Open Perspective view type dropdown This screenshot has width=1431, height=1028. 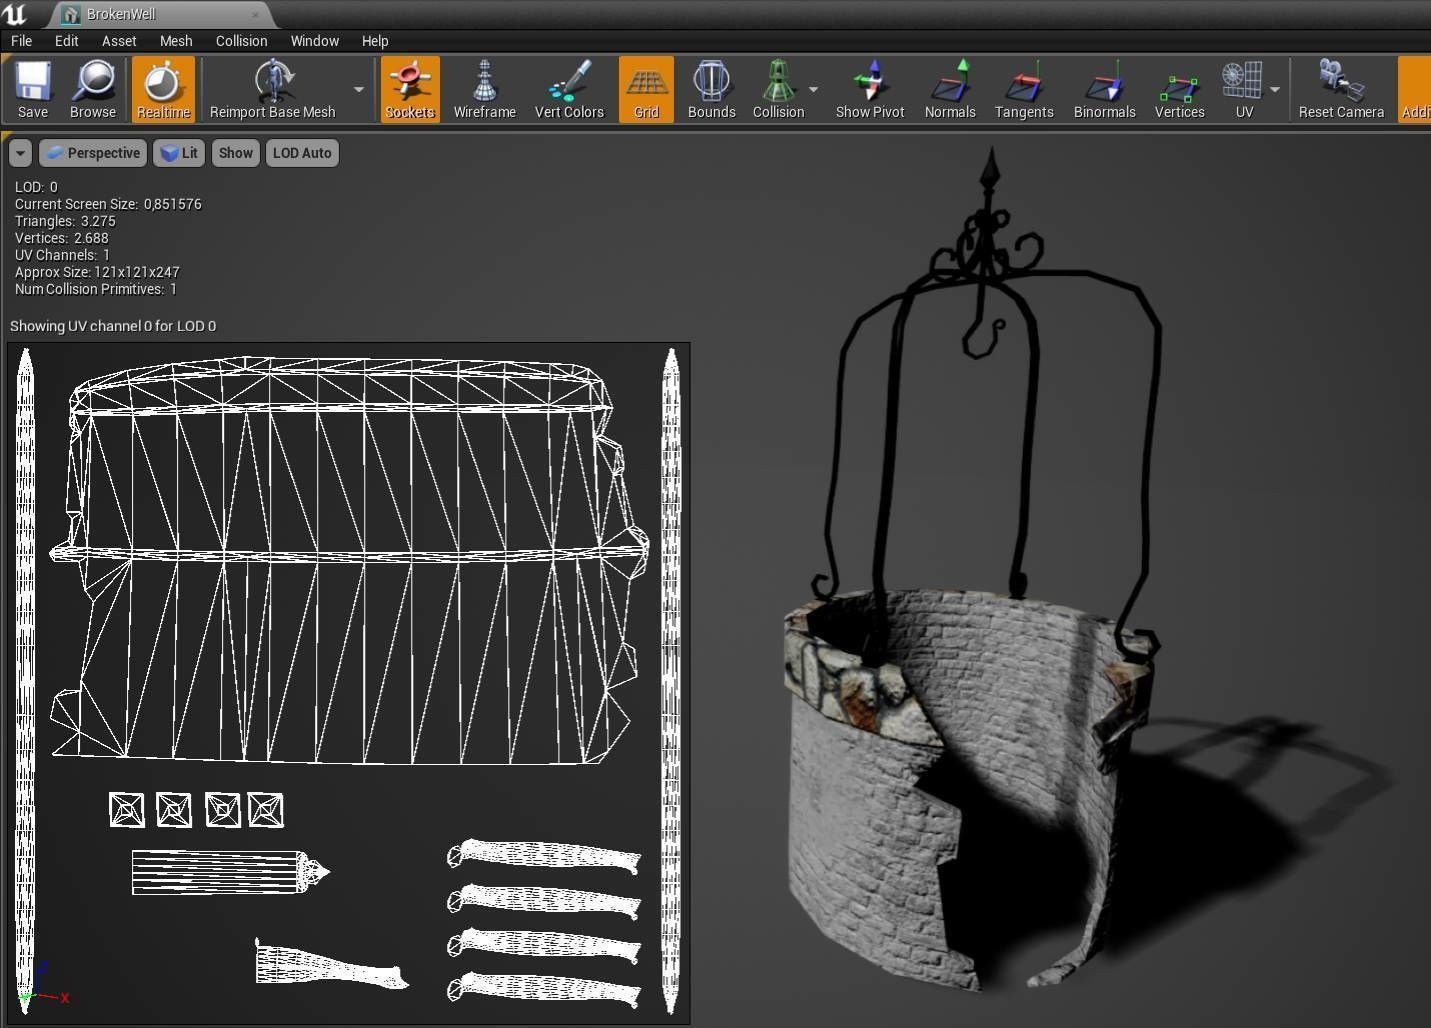coord(93,153)
